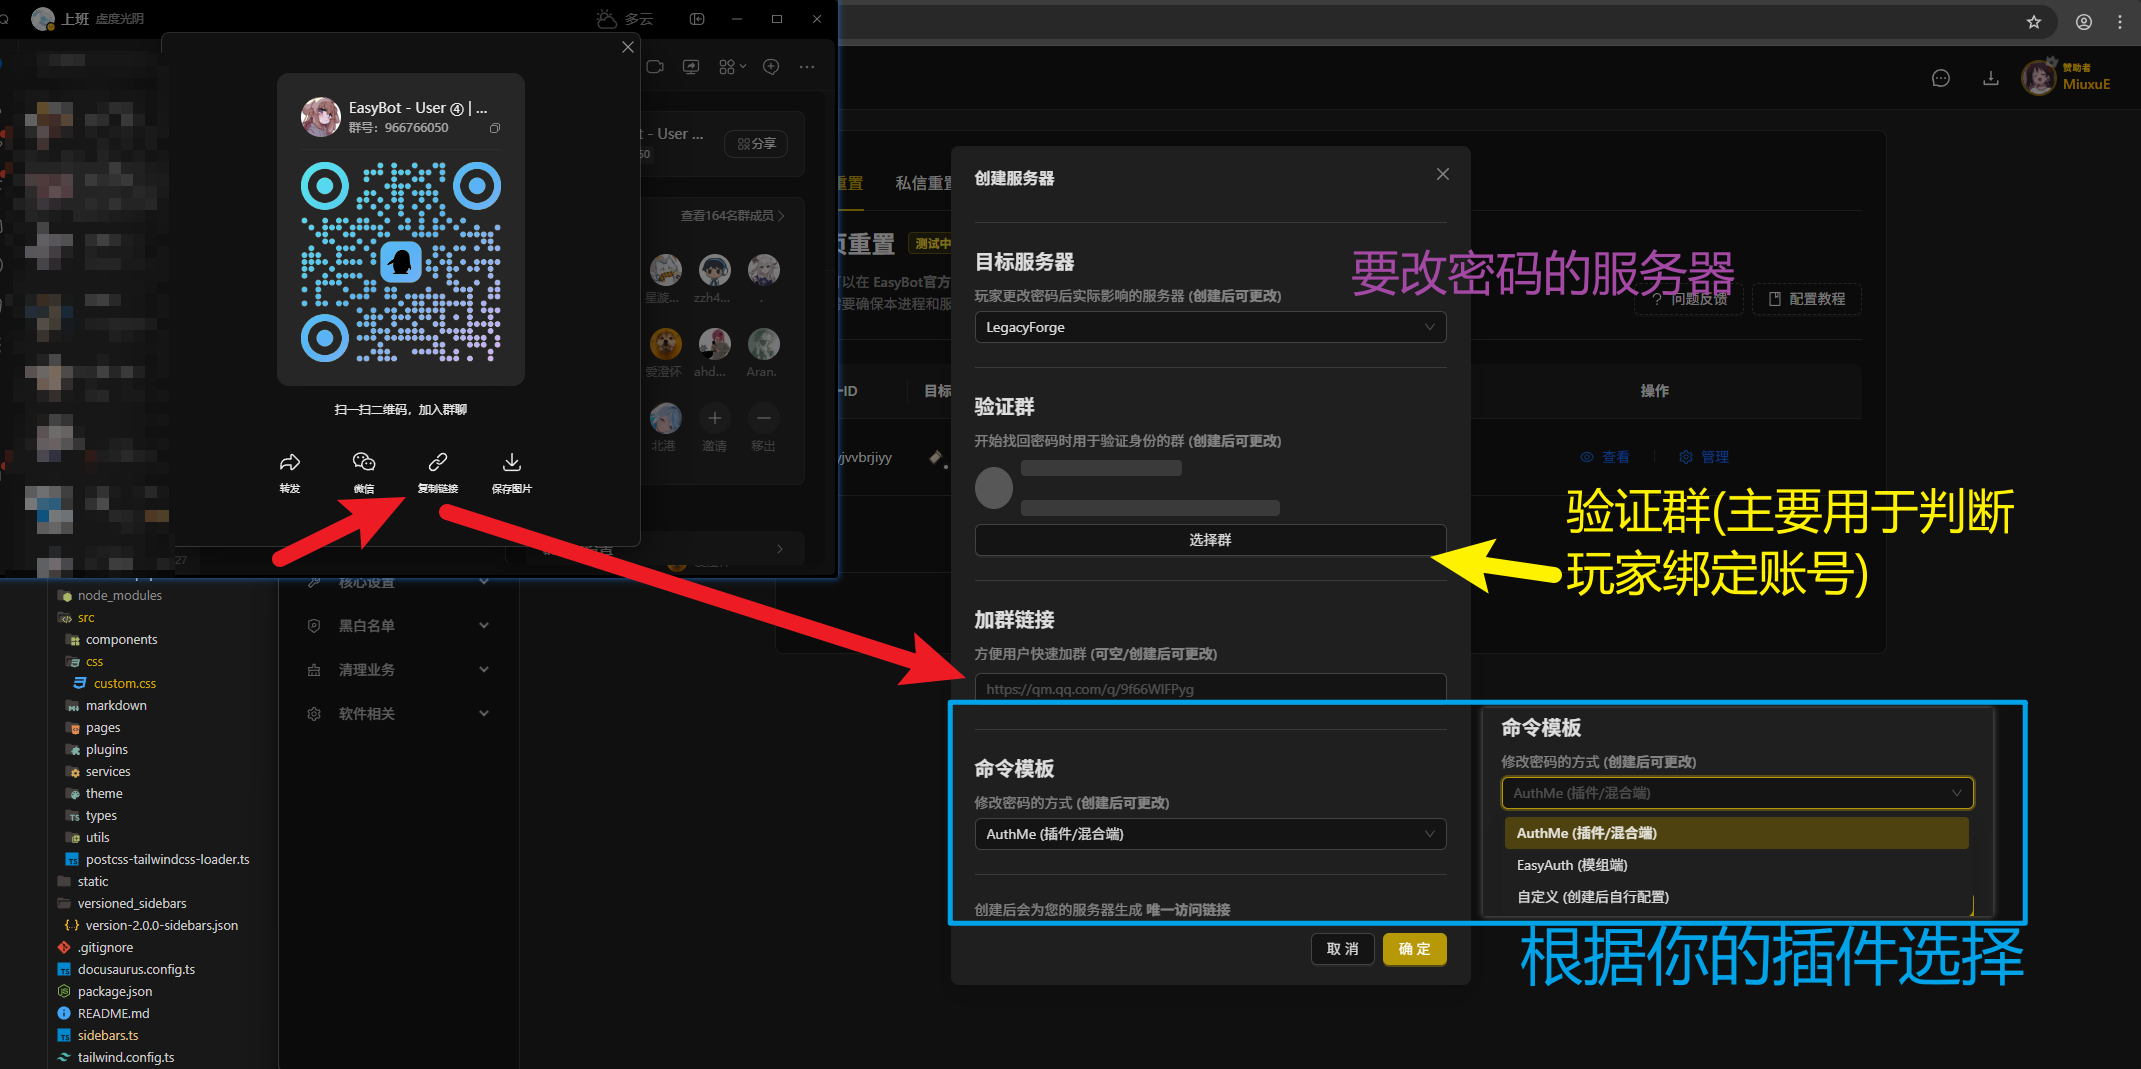This screenshot has width=2141, height=1069.
Task: Open the LegacyForge target server dropdown
Action: click(1209, 327)
